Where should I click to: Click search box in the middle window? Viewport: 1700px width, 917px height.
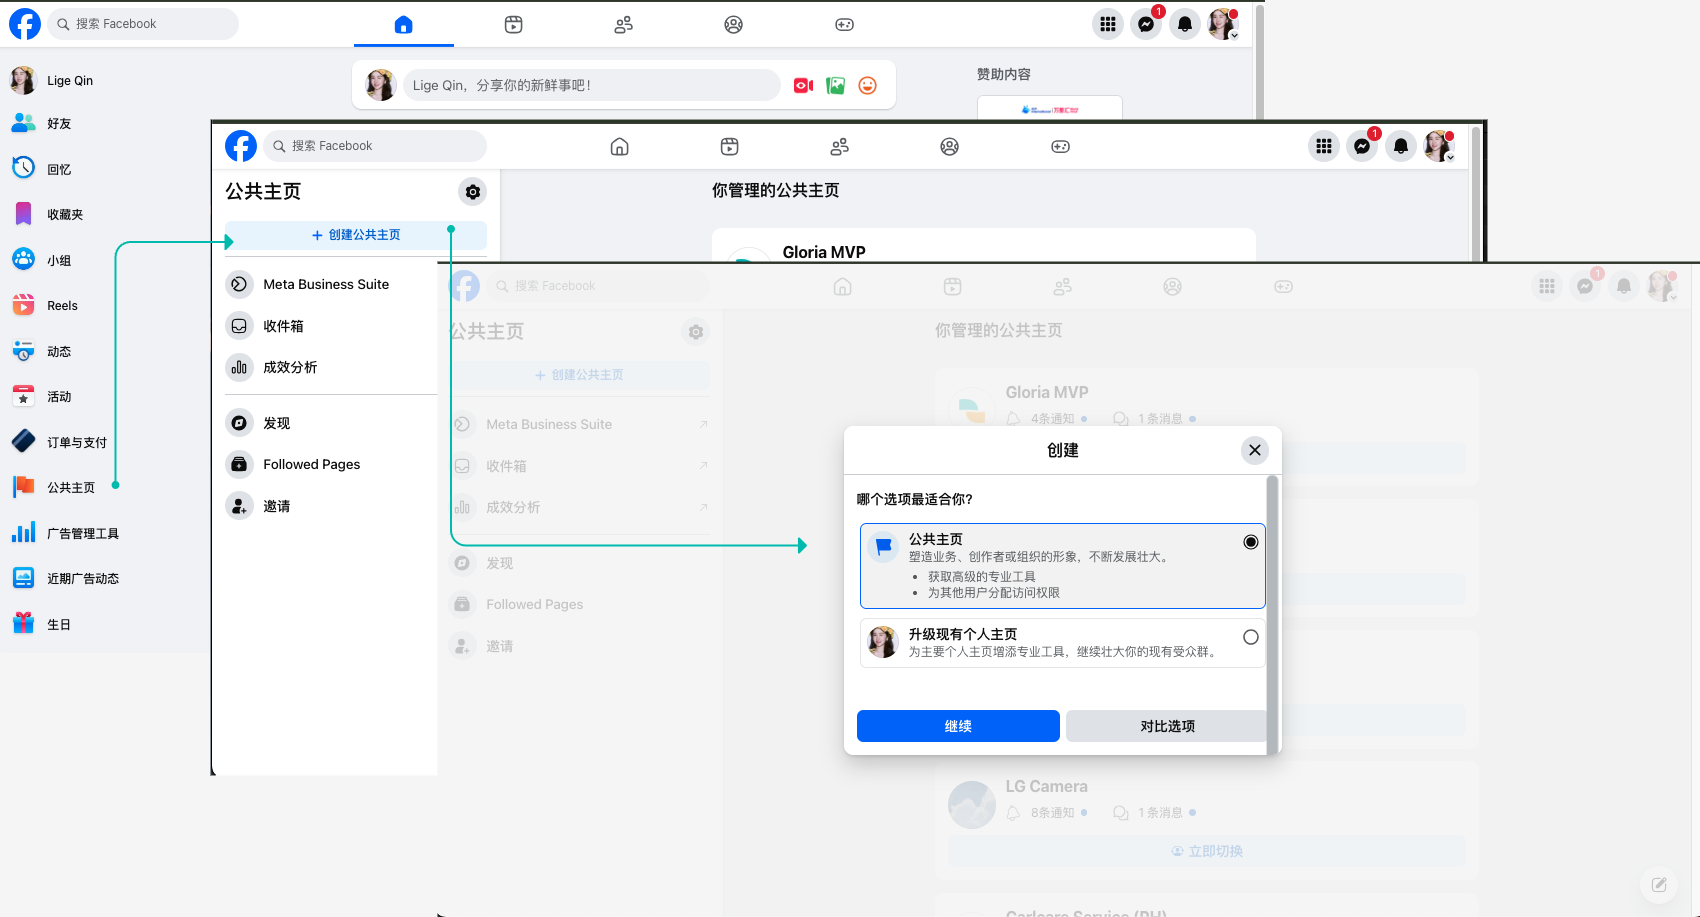375,146
